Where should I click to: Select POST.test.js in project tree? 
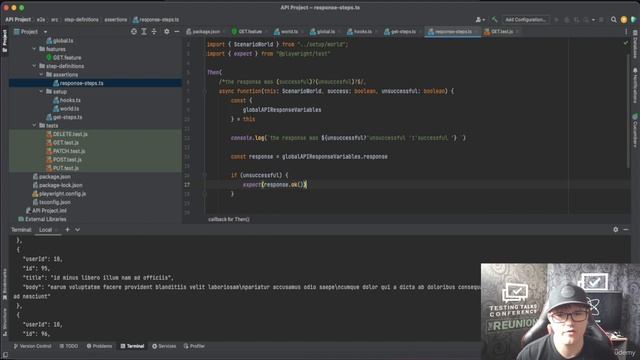(x=67, y=160)
